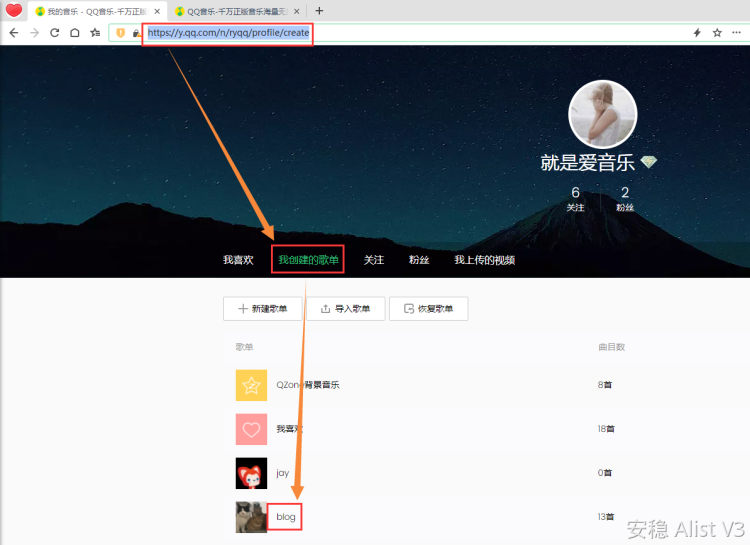Open the blog playlist
Viewport: 750px width, 545px height.
tap(286, 517)
